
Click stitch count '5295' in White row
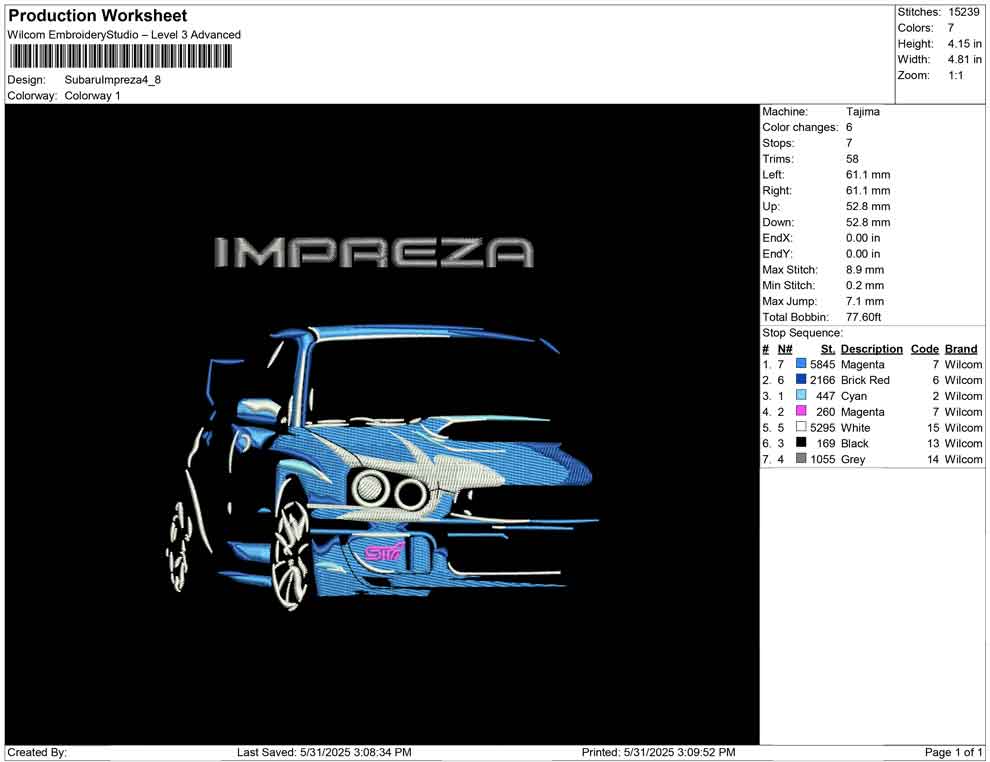[822, 427]
